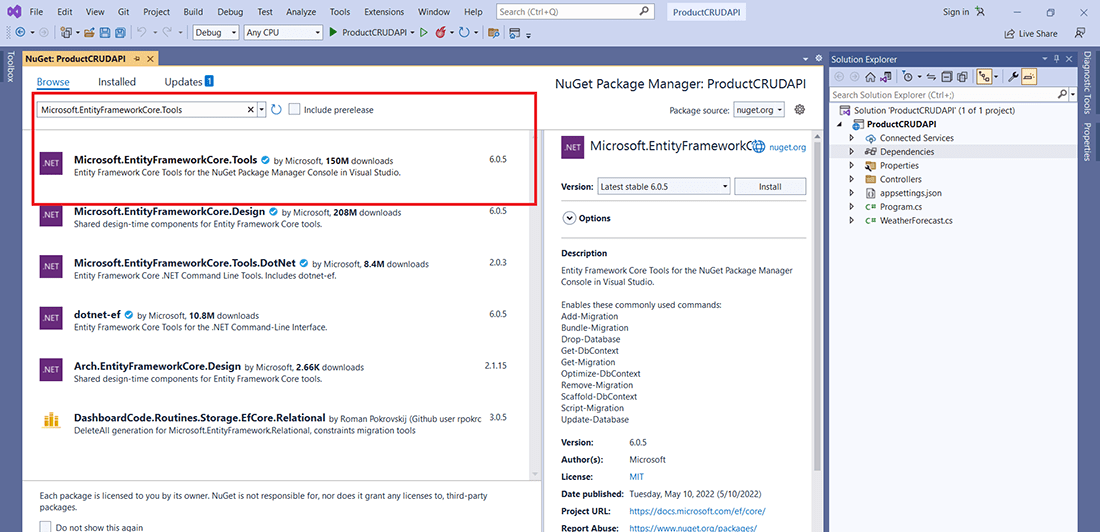This screenshot has height=532, width=1100.
Task: Close the NuGet: ProductCRUDAPI tab
Action: click(x=150, y=59)
